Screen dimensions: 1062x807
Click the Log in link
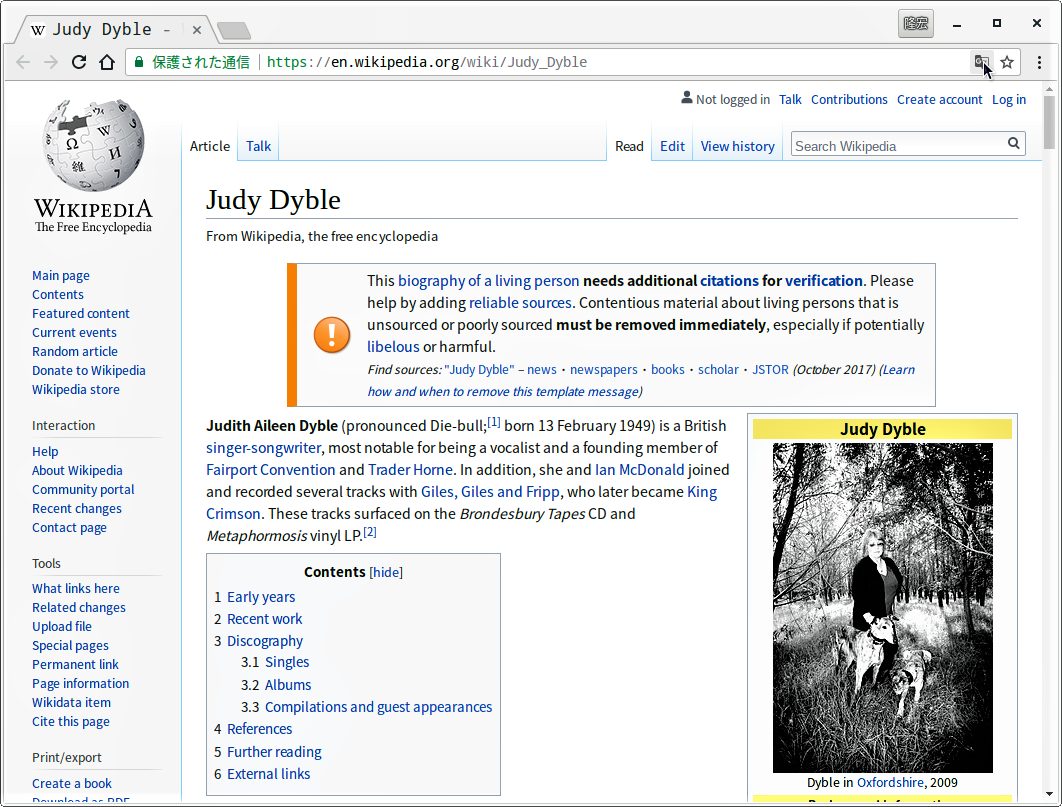(1008, 100)
